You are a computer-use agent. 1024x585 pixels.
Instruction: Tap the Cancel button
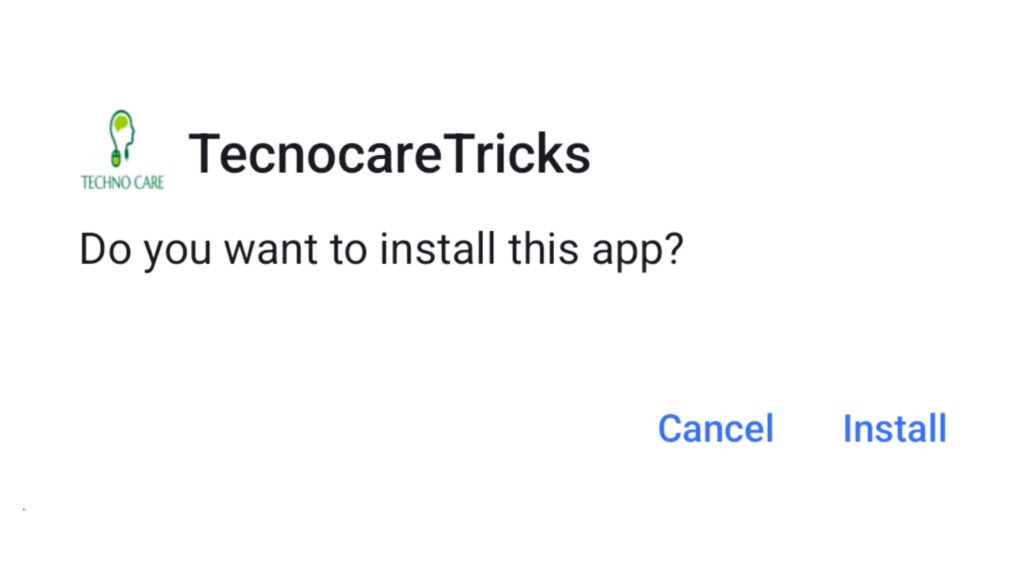click(716, 428)
